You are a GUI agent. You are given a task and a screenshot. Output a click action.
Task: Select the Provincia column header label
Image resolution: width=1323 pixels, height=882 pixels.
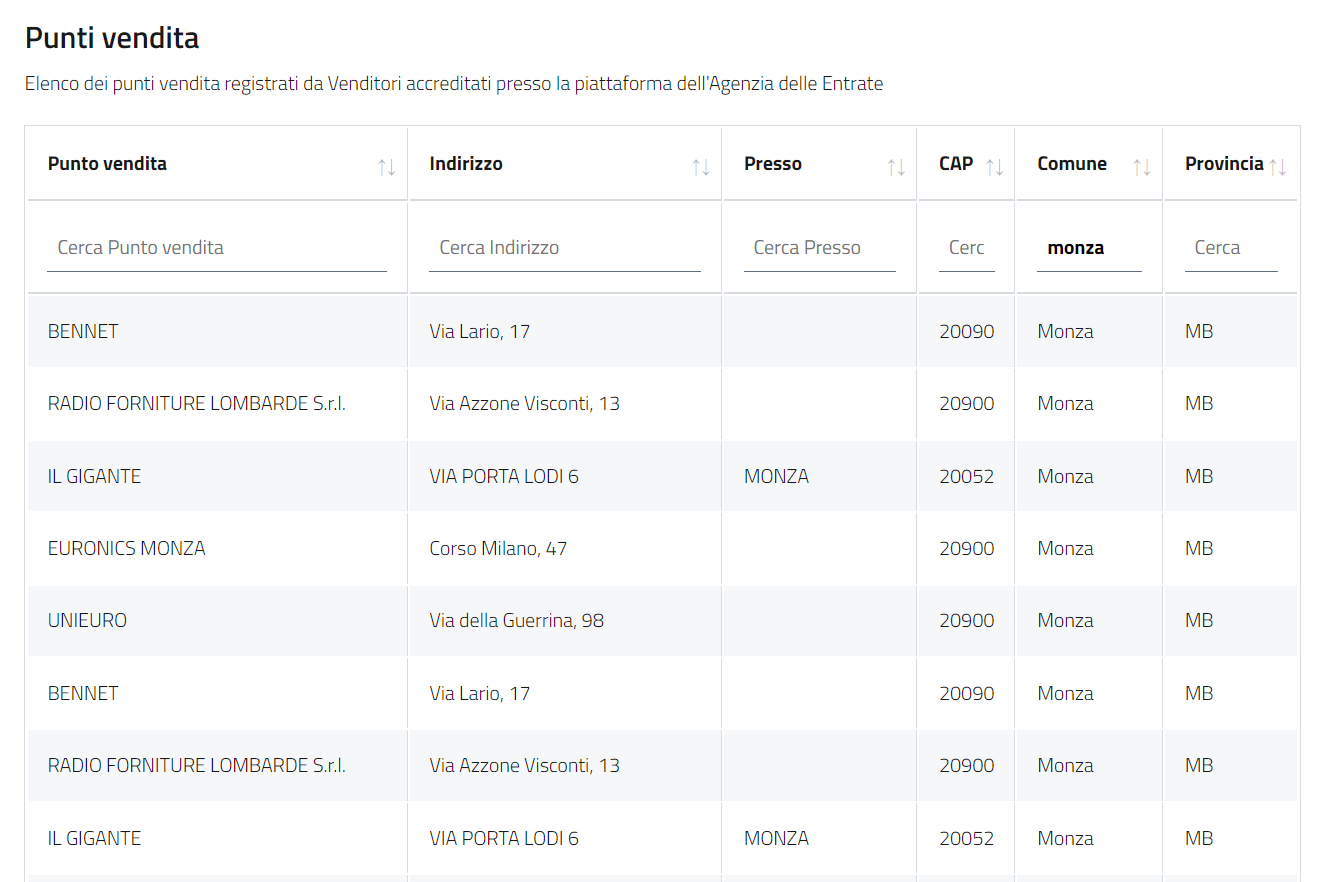(1224, 164)
